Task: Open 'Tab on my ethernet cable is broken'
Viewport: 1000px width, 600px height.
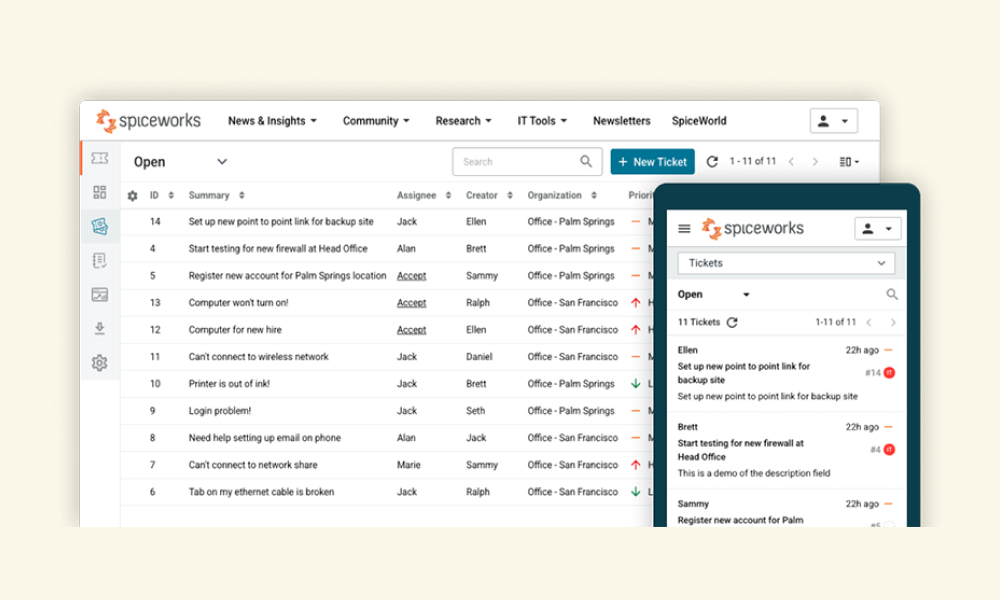Action: pyautogui.click(x=261, y=492)
